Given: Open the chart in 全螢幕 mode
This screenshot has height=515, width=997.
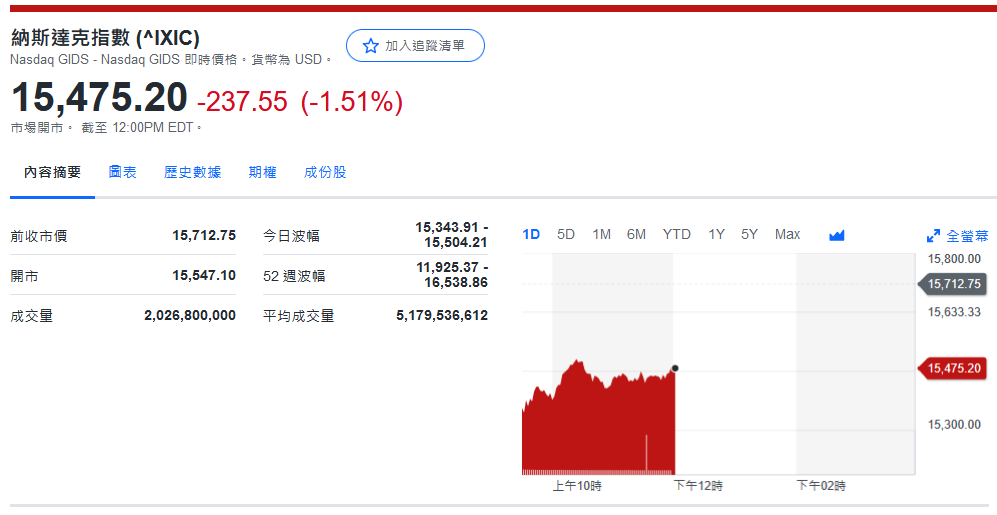Looking at the screenshot, I should click(957, 236).
